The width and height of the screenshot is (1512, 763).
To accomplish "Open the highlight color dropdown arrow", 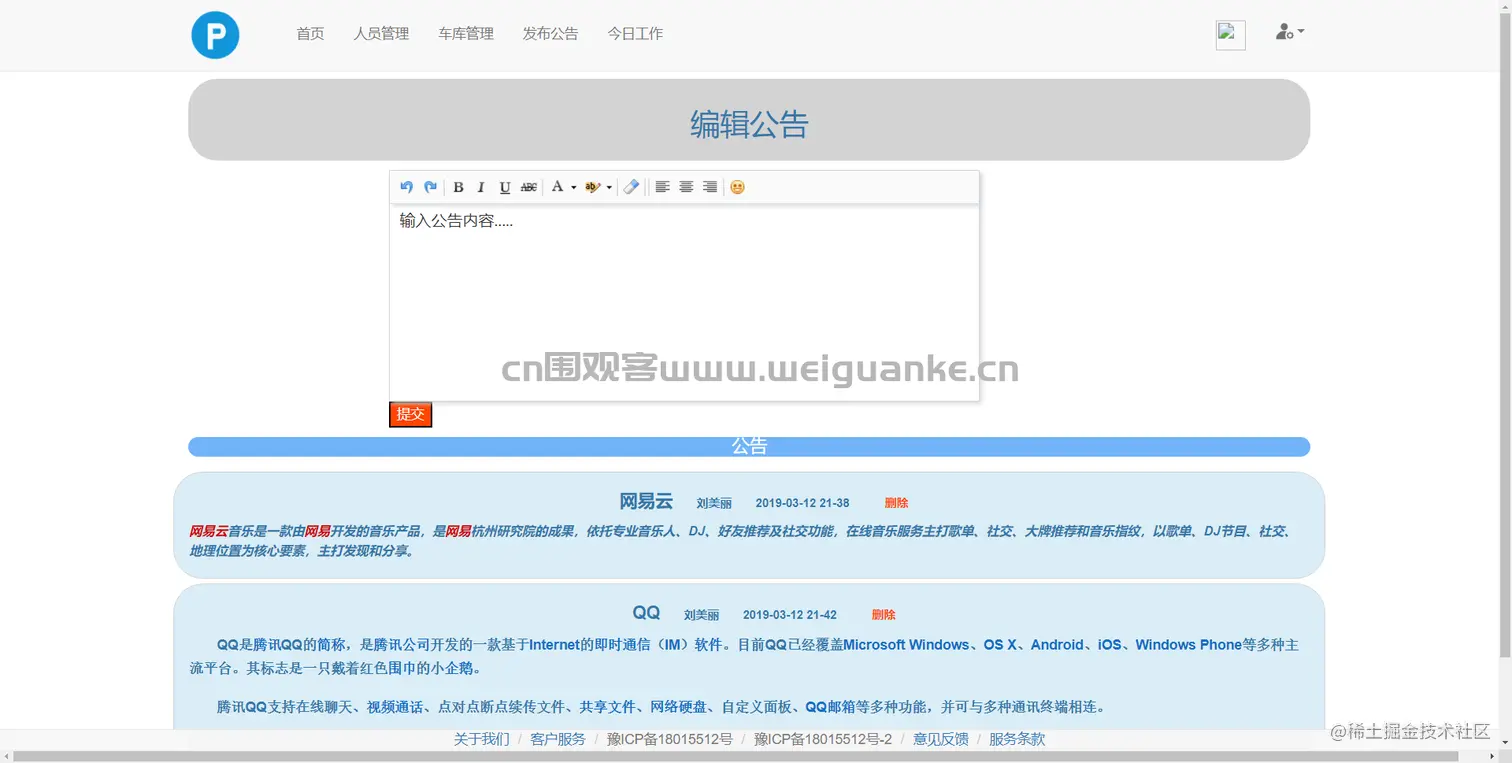I will (609, 187).
